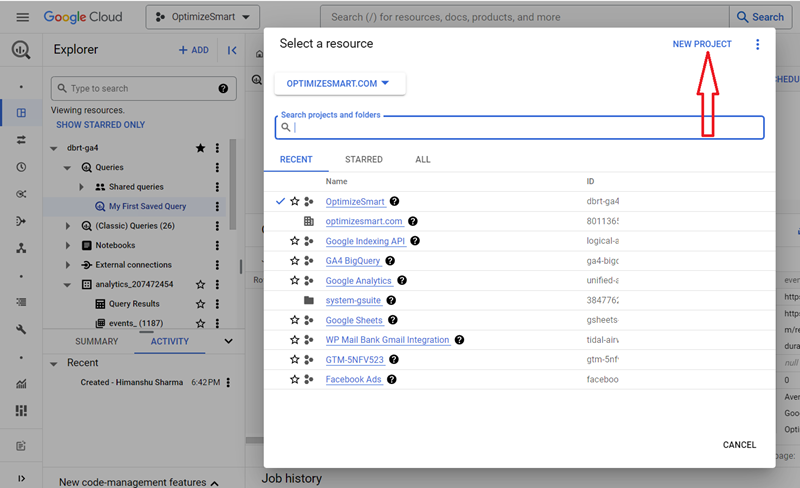This screenshot has width=800, height=488.
Task: Collapse the bottom details panel chevron
Action: (x=228, y=341)
